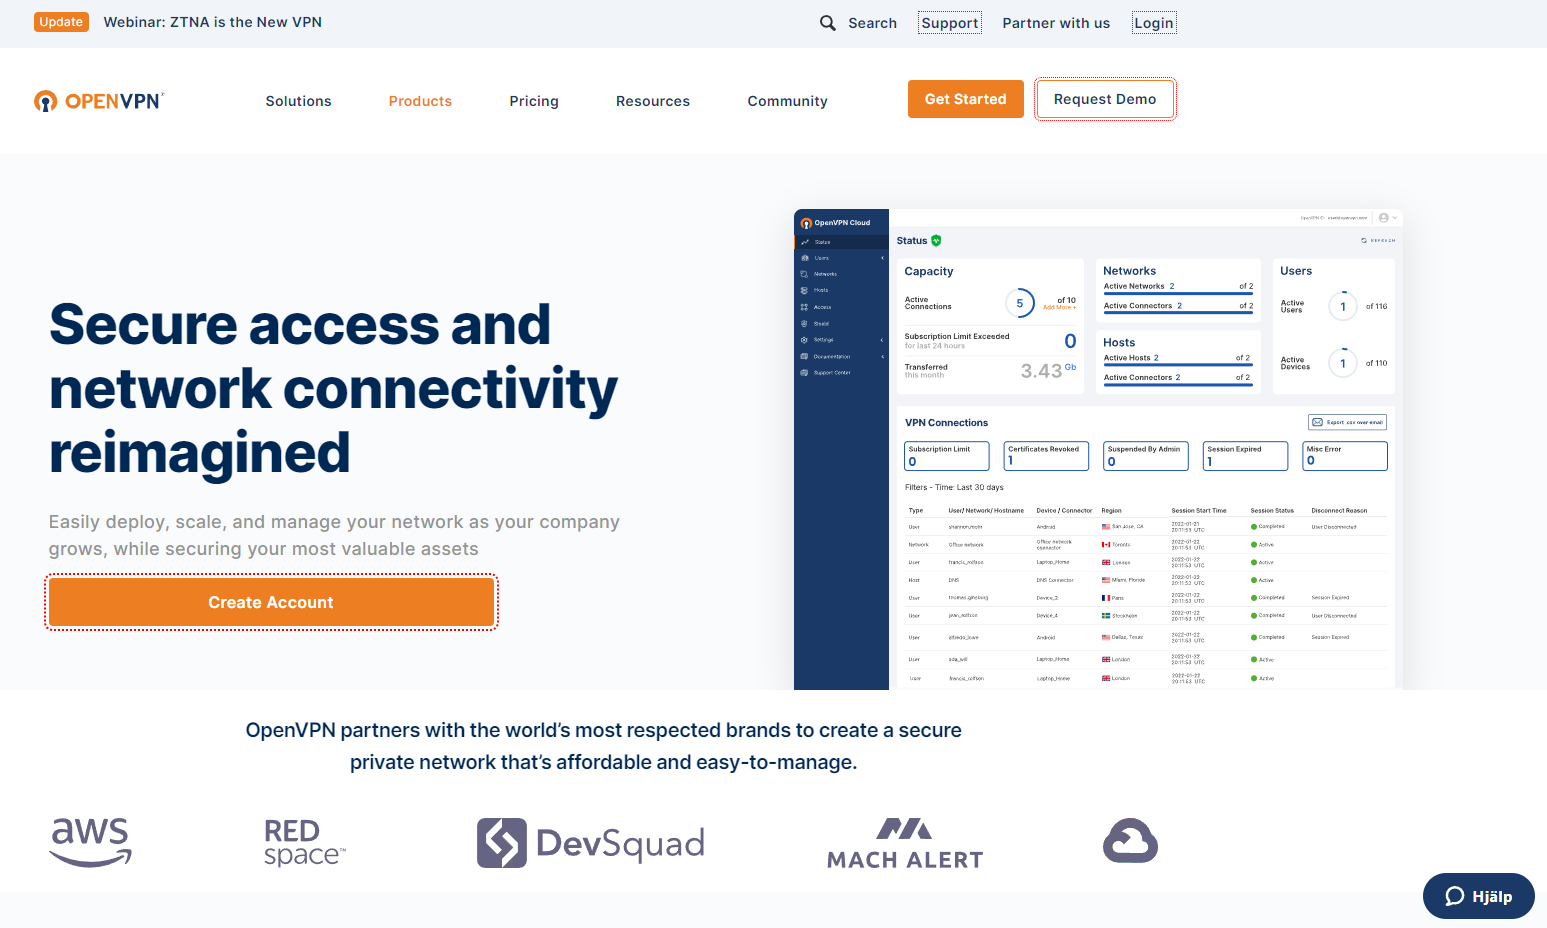Click the AWS partner logo
Screen dimensions: 1547x928
(x=91, y=842)
